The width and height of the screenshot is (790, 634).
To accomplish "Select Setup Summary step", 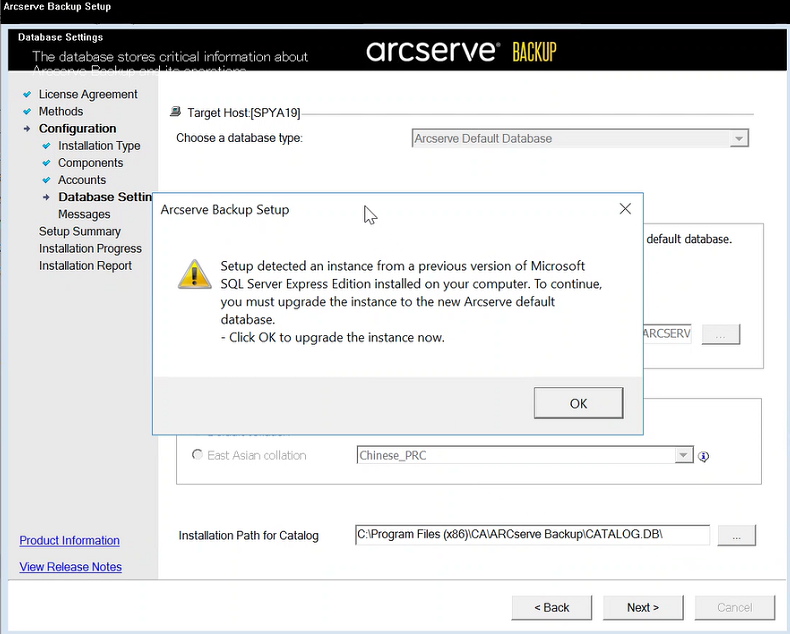I will coord(80,231).
